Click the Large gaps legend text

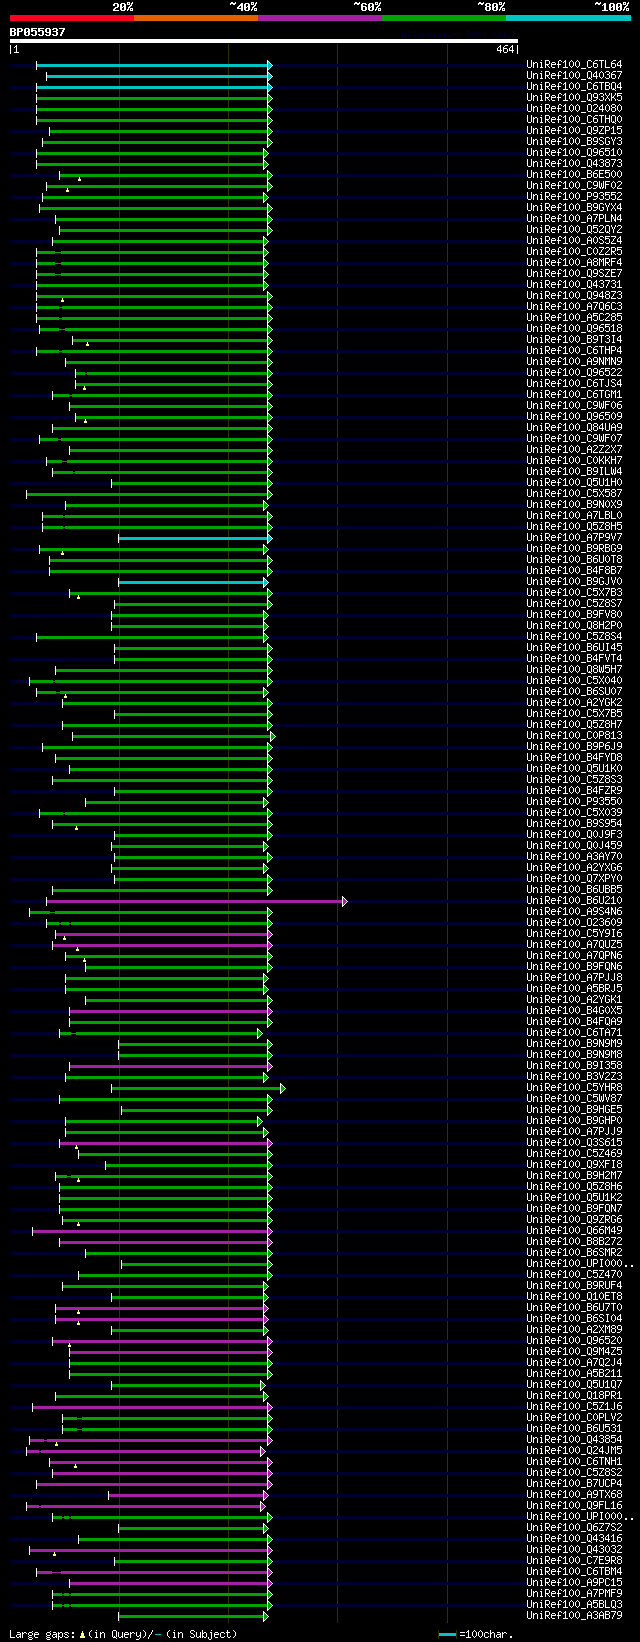123,1634
